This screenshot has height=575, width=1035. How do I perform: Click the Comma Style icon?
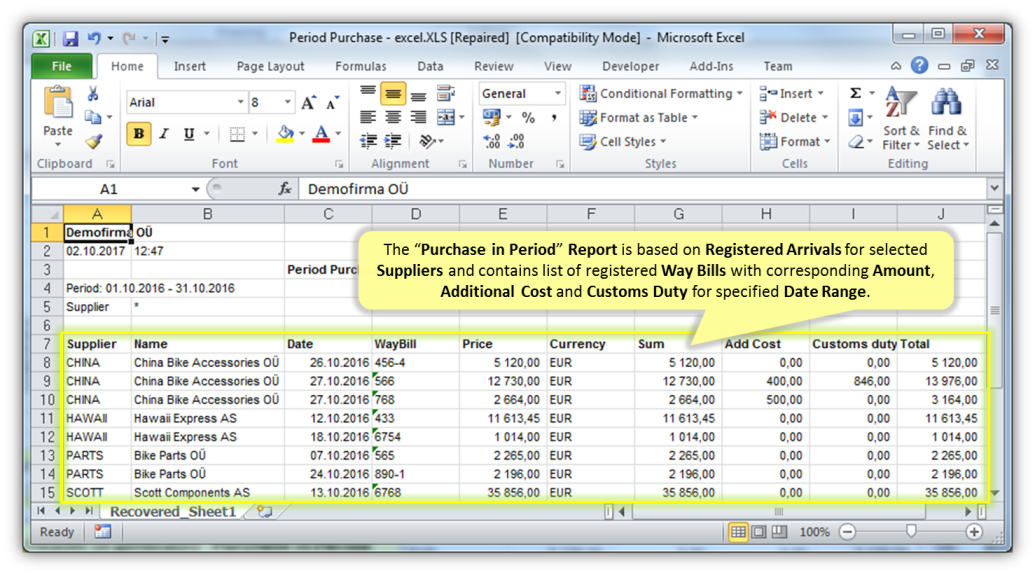click(554, 118)
